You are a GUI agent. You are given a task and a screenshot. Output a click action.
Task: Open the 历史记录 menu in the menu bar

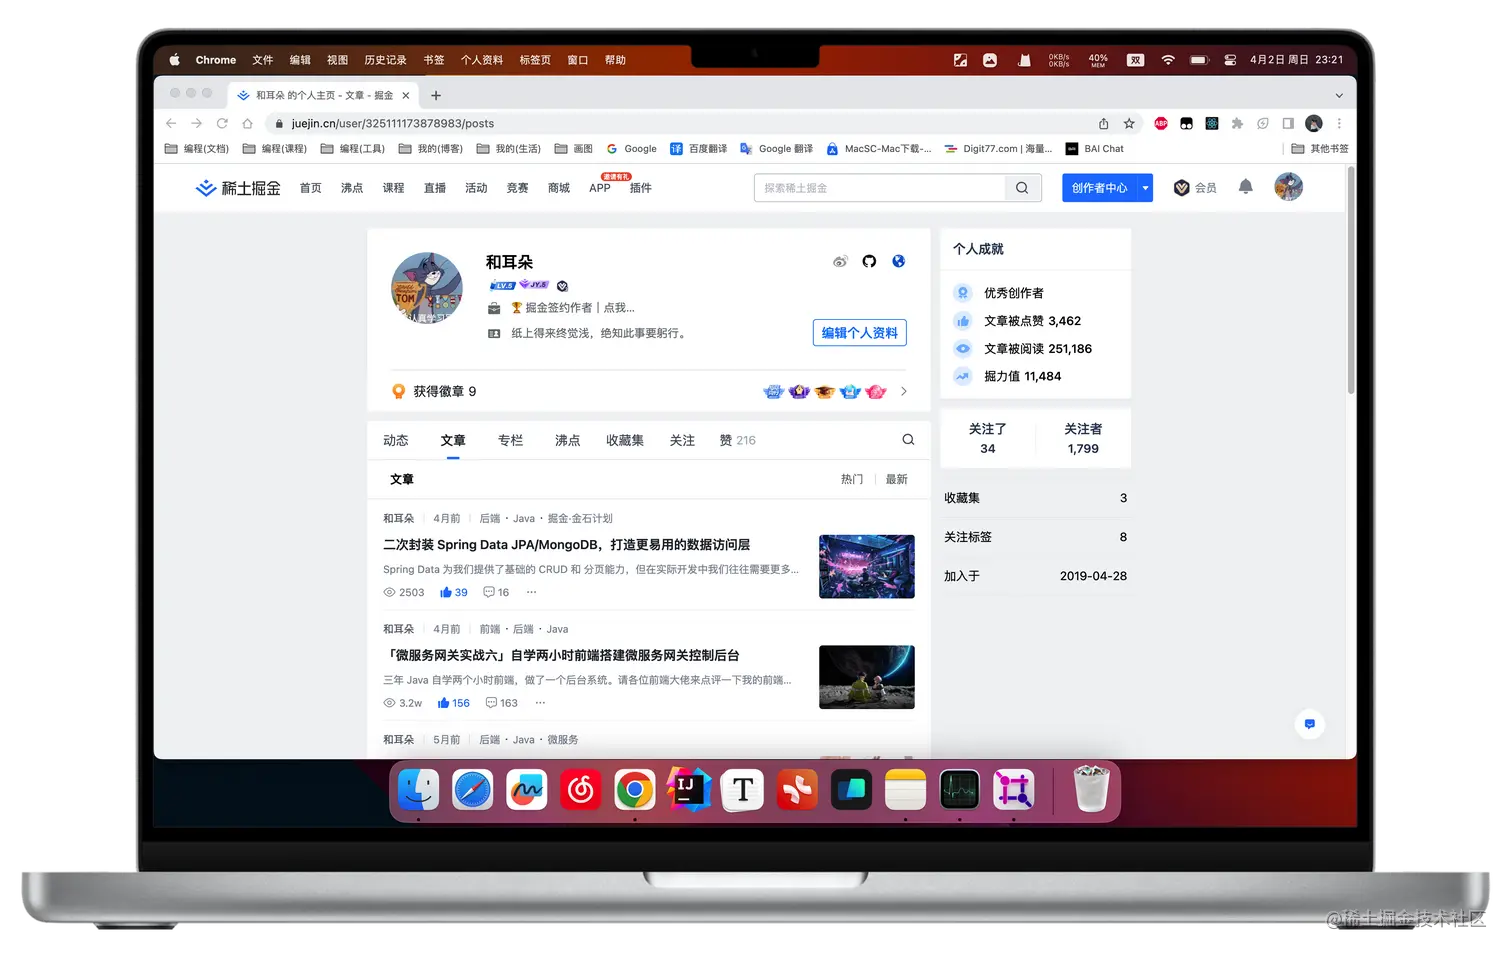pyautogui.click(x=385, y=60)
